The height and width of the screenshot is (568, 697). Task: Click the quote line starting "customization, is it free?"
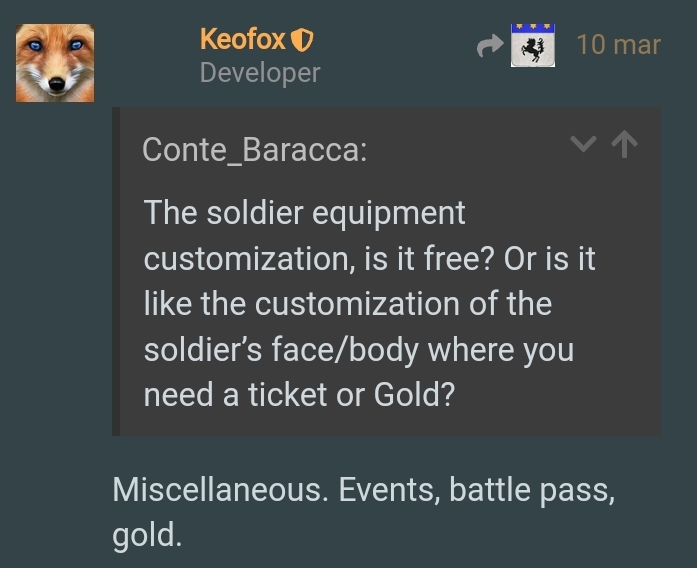pos(369,258)
